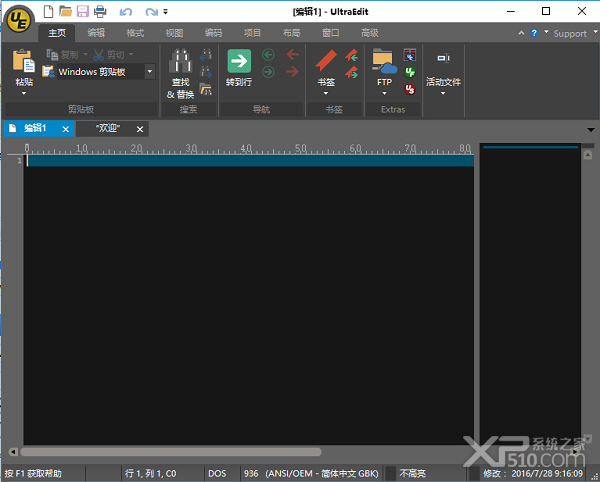Click the clipboard icon beside Windows 剪贴板
The width and height of the screenshot is (600, 482).
coord(48,72)
